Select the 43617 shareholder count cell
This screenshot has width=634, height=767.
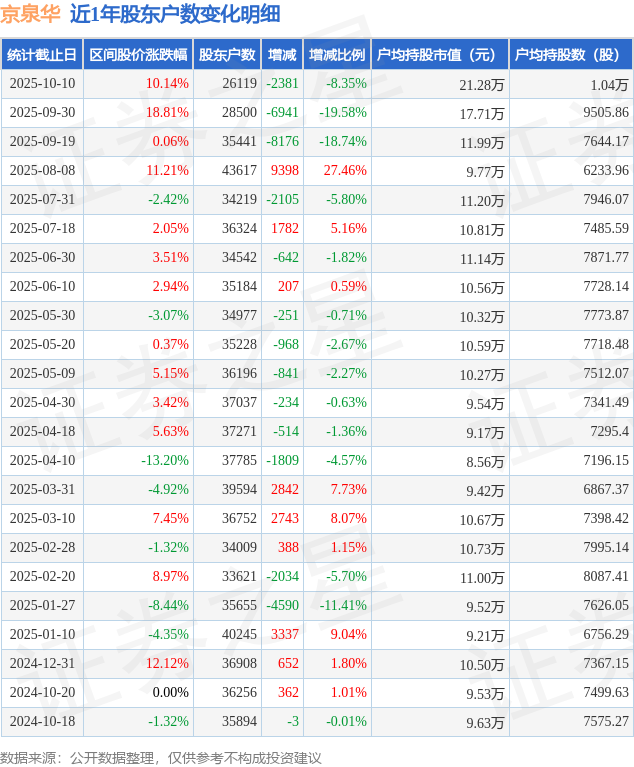pos(239,171)
